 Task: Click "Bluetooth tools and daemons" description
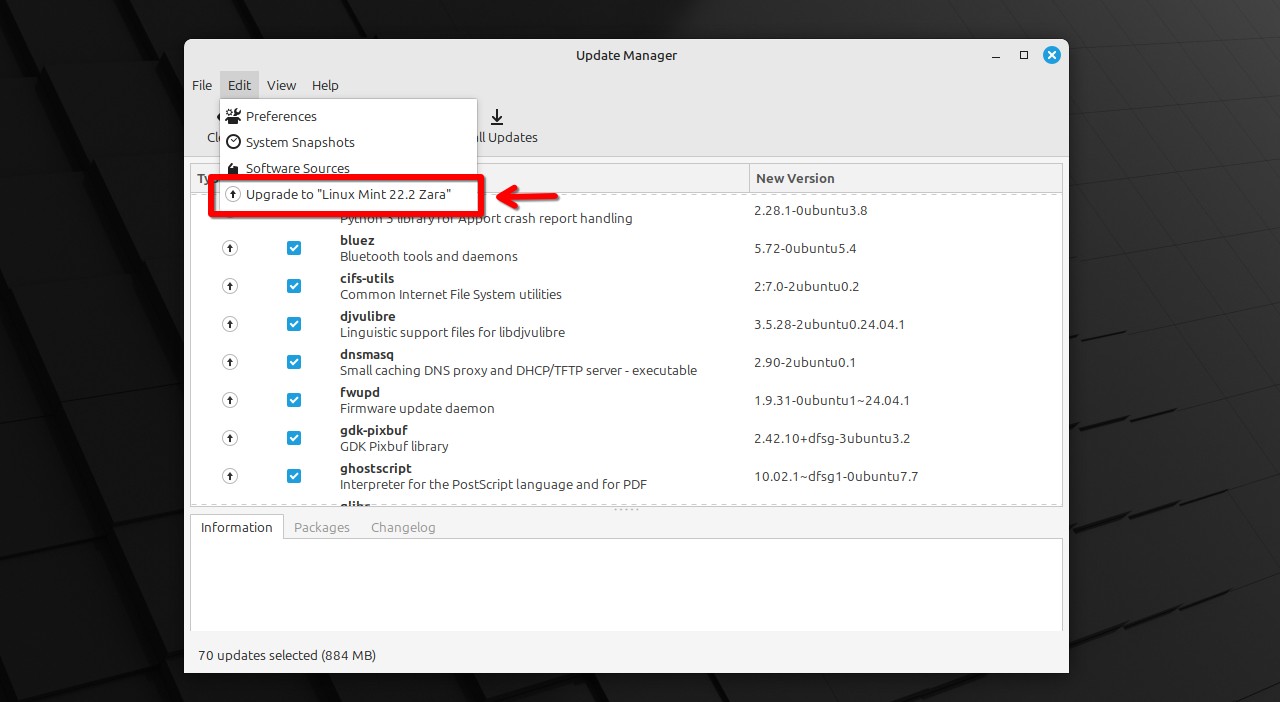429,256
